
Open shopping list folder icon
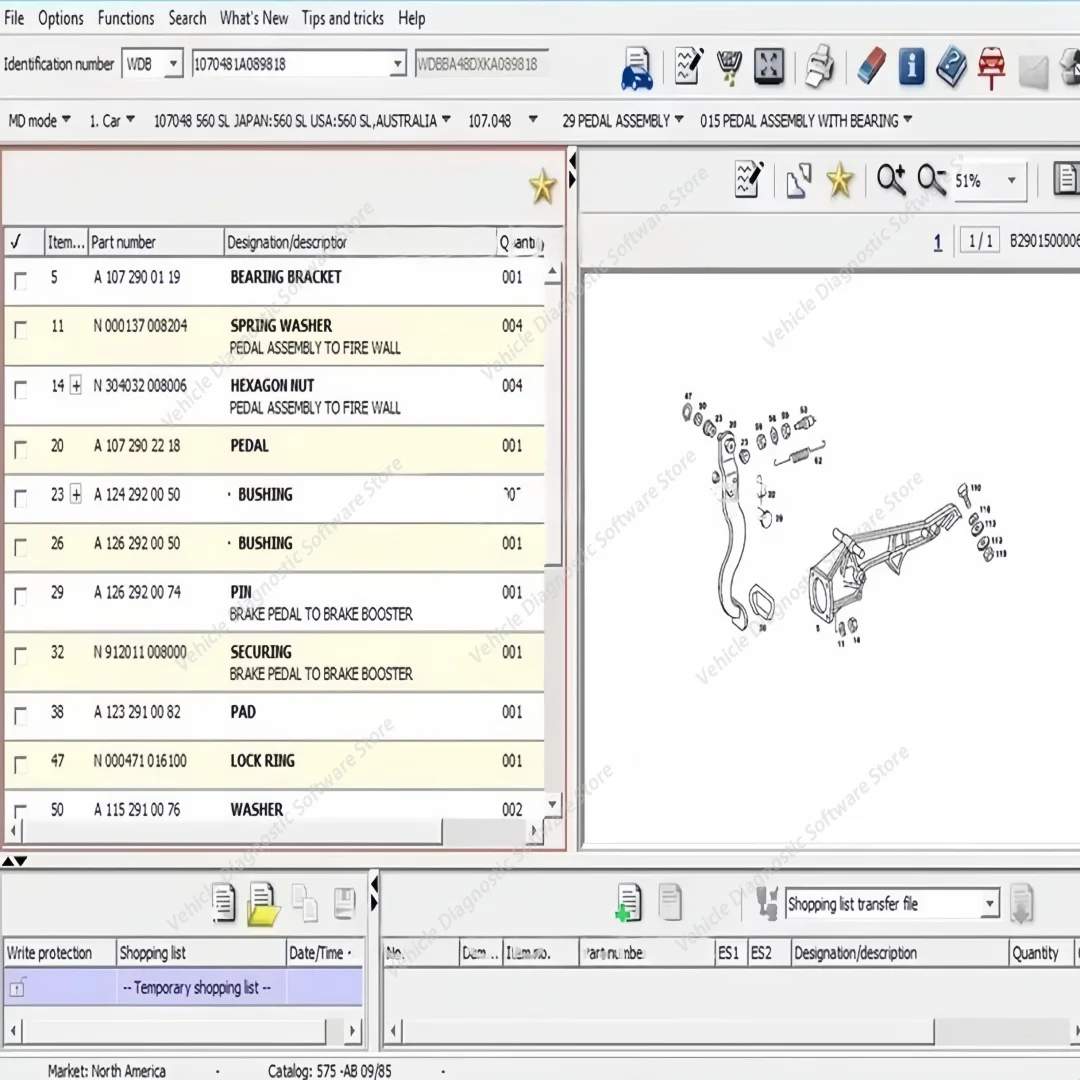click(x=263, y=904)
